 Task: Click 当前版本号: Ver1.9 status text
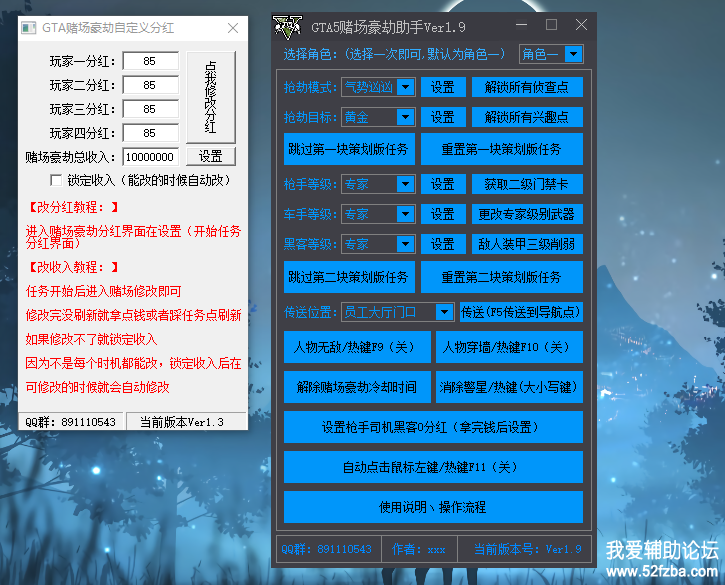pyautogui.click(x=528, y=549)
